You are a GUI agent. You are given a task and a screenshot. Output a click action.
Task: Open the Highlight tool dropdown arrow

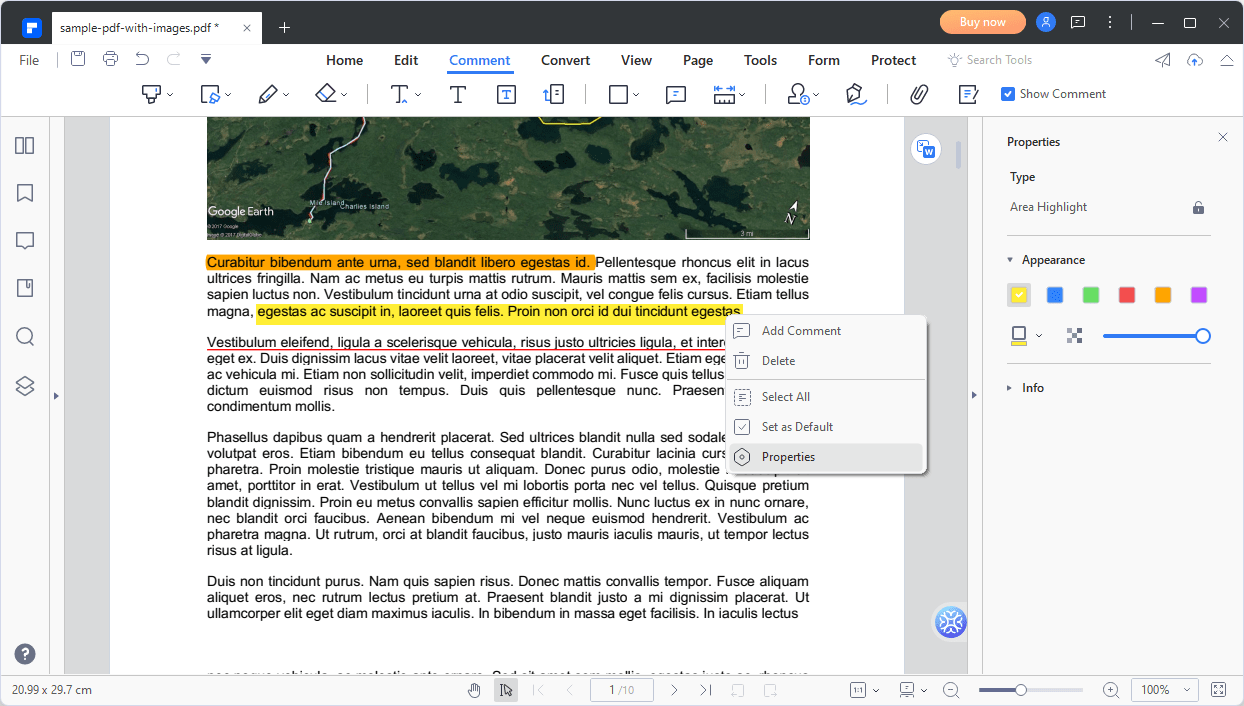coord(170,95)
